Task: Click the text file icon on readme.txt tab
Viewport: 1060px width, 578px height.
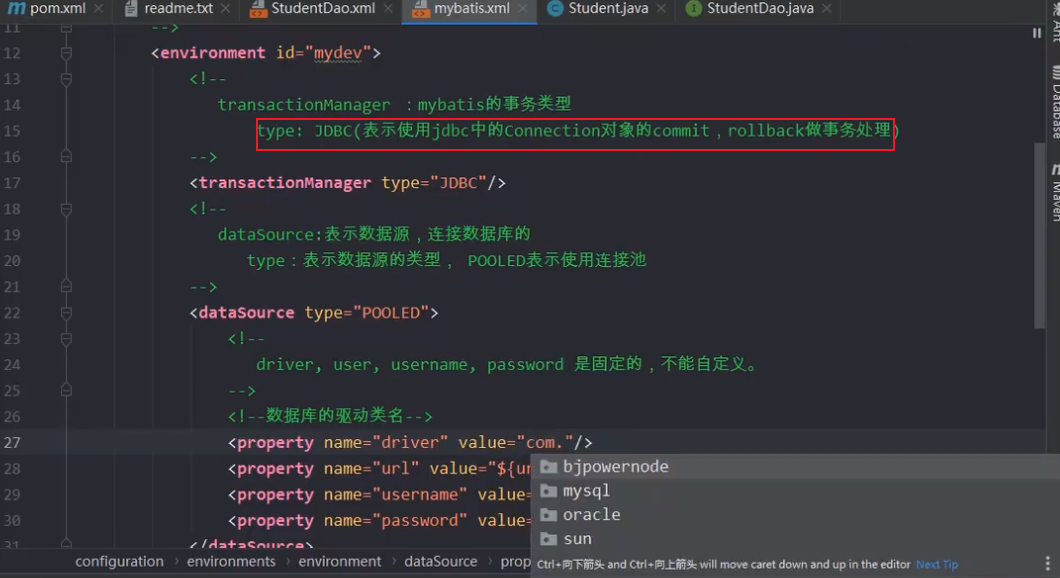Action: (131, 9)
